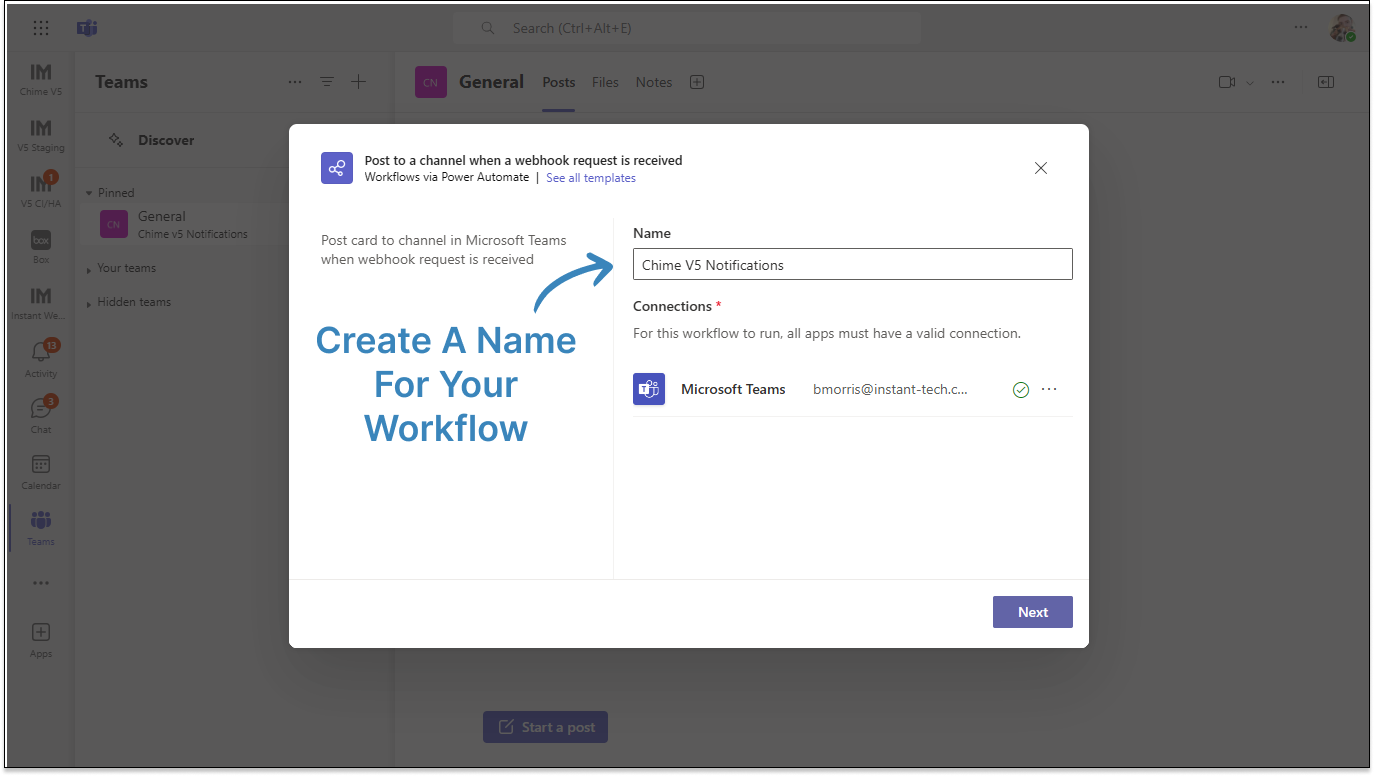The height and width of the screenshot is (776, 1374).
Task: Open the app launcher grid icon
Action: [x=41, y=28]
